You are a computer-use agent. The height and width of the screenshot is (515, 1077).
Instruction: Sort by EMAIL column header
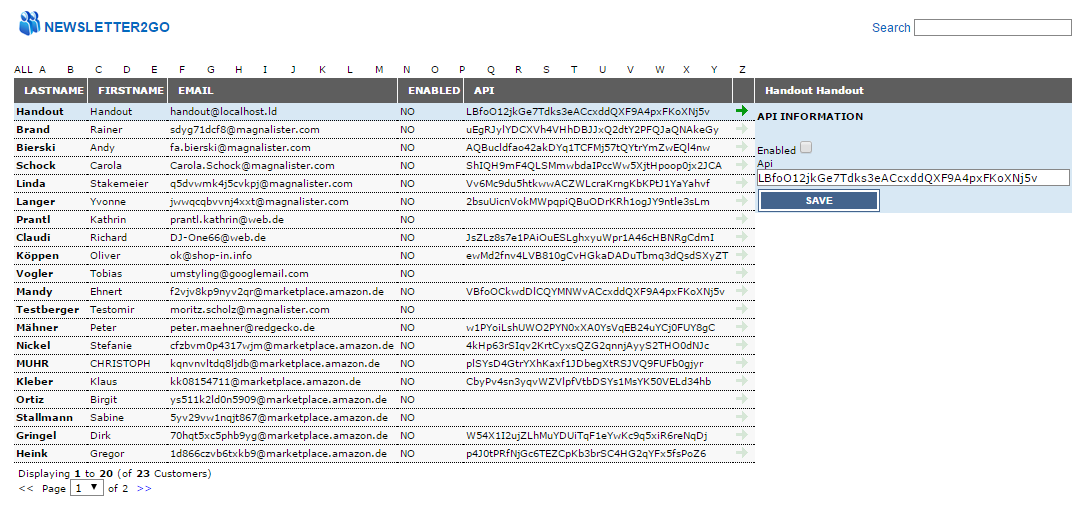pyautogui.click(x=196, y=91)
